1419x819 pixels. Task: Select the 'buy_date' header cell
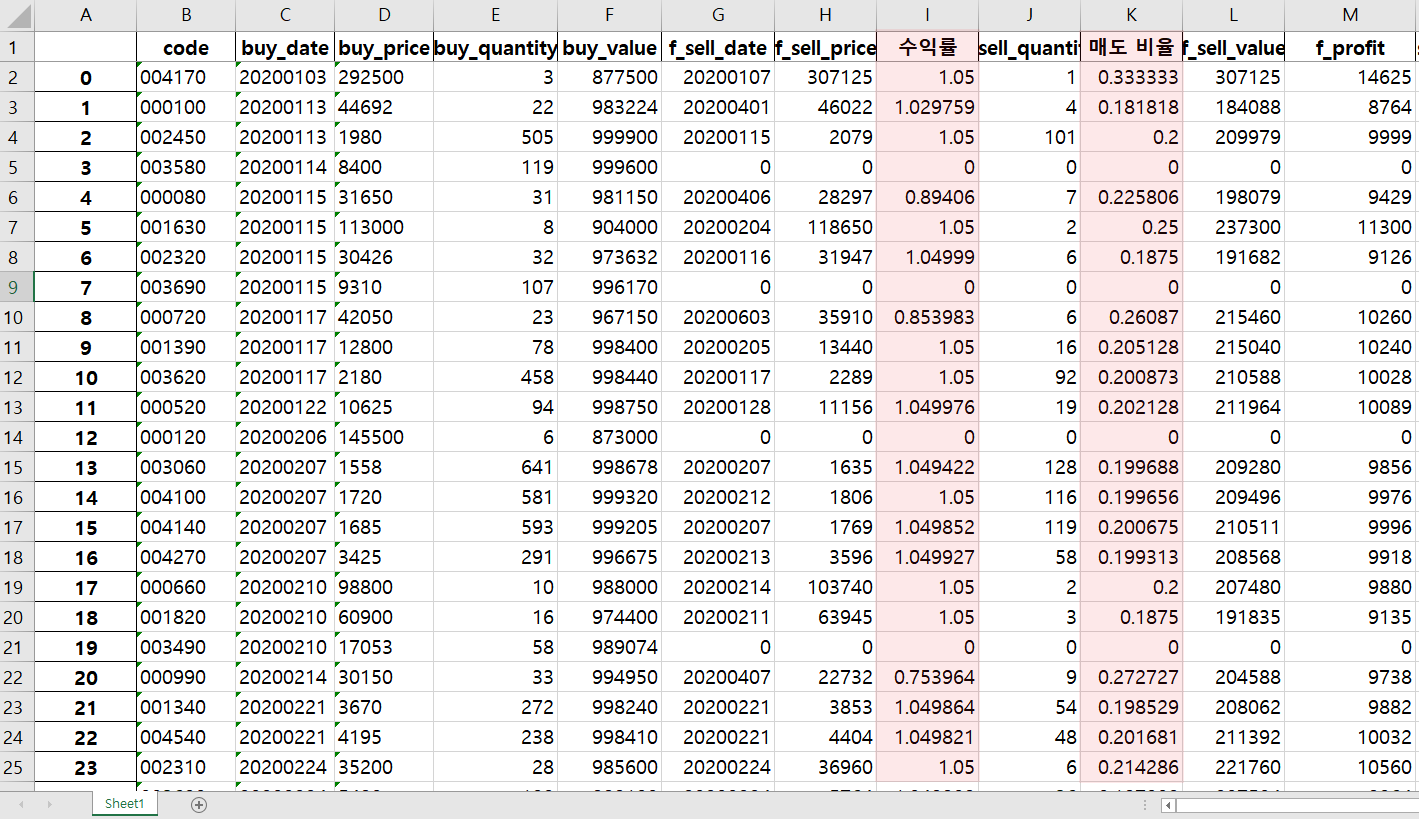(285, 47)
